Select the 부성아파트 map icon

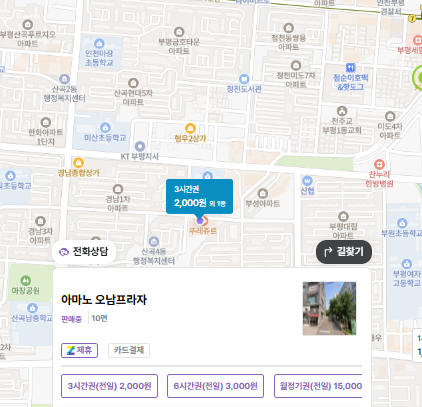[x=263, y=193]
